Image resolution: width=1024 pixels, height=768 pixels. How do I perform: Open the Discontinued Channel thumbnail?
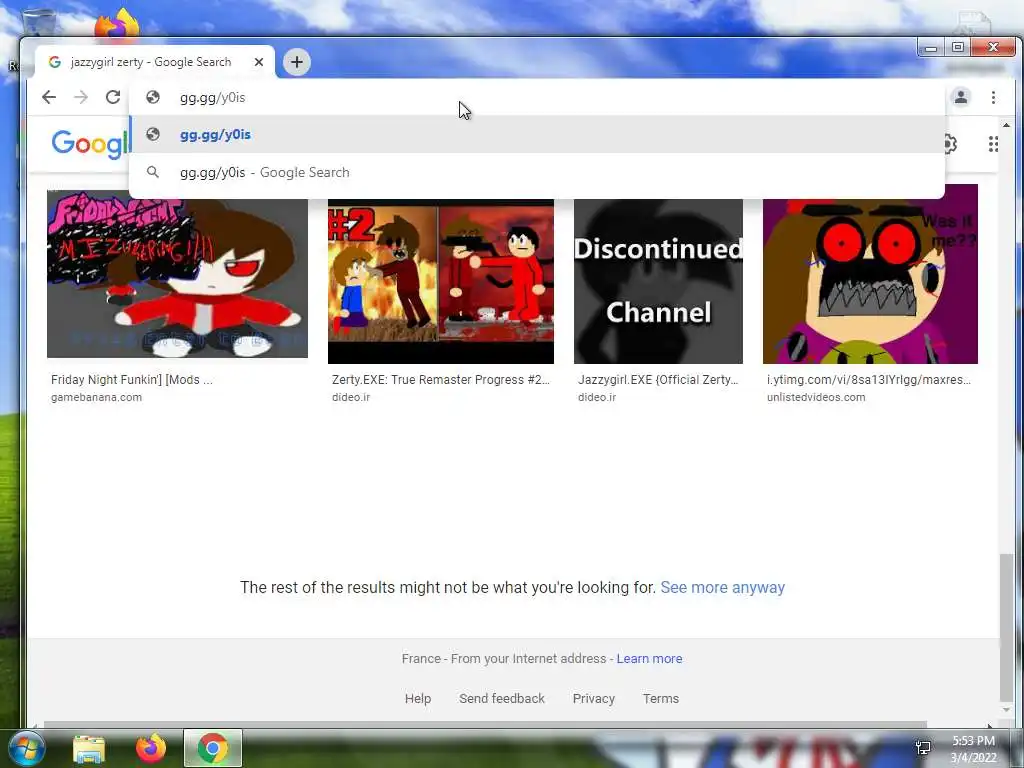point(658,281)
